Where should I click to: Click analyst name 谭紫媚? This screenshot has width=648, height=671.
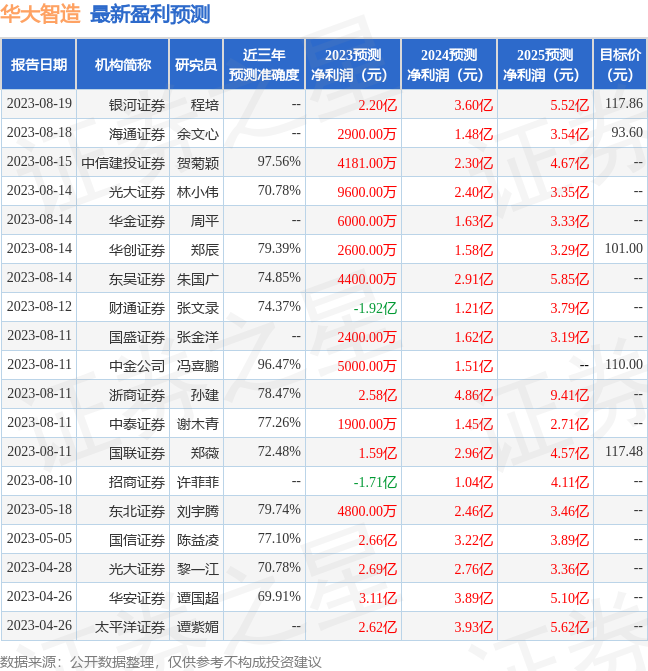click(198, 627)
